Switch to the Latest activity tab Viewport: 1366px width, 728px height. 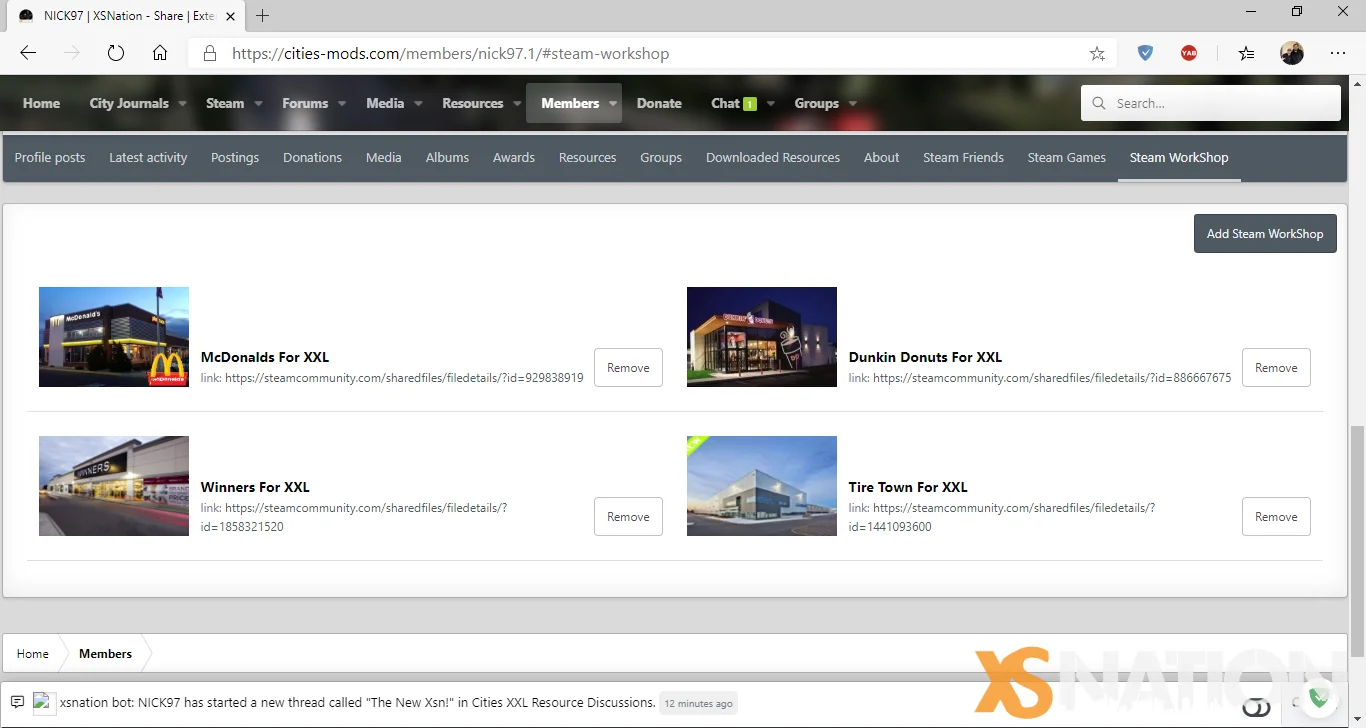click(x=148, y=158)
